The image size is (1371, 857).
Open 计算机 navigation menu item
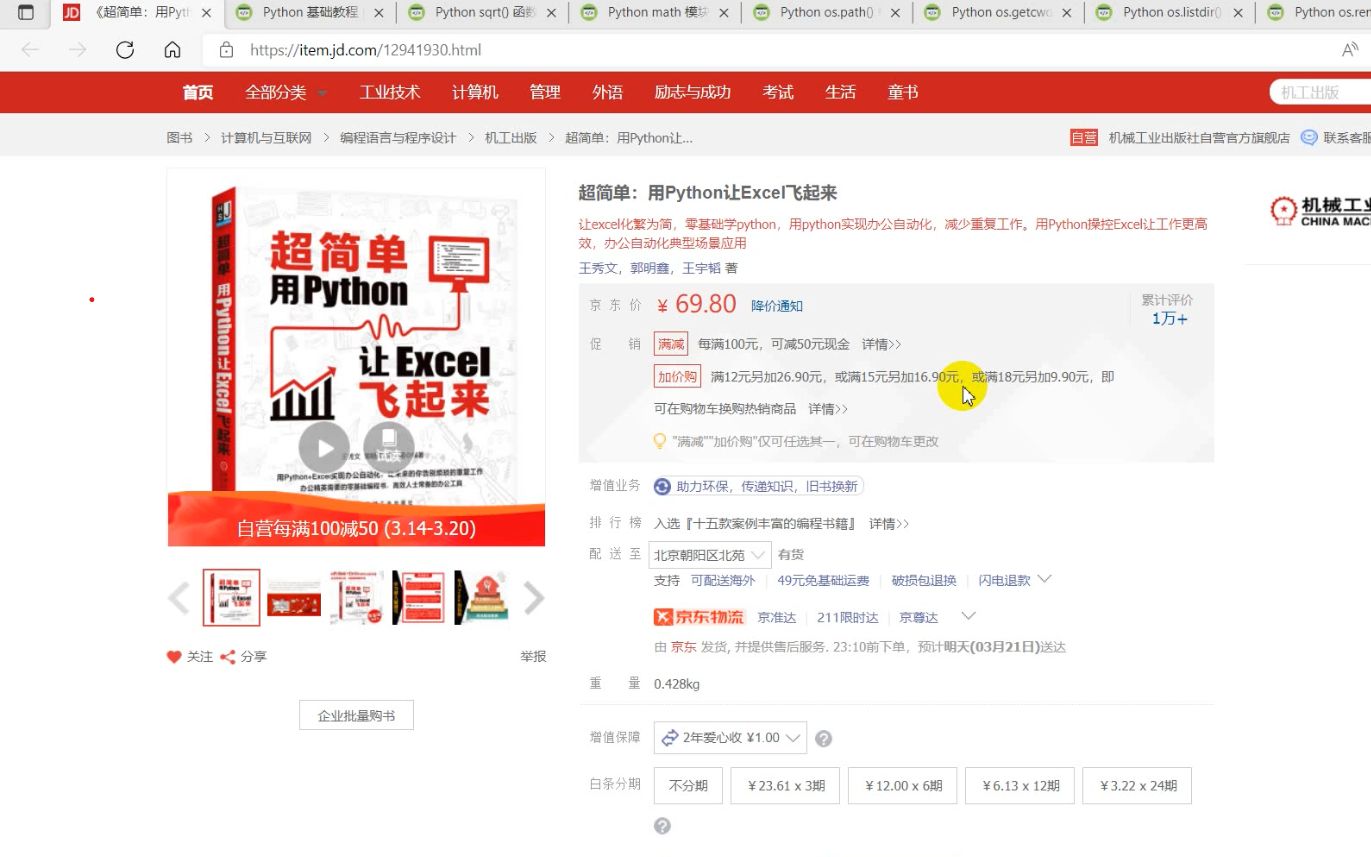point(475,92)
